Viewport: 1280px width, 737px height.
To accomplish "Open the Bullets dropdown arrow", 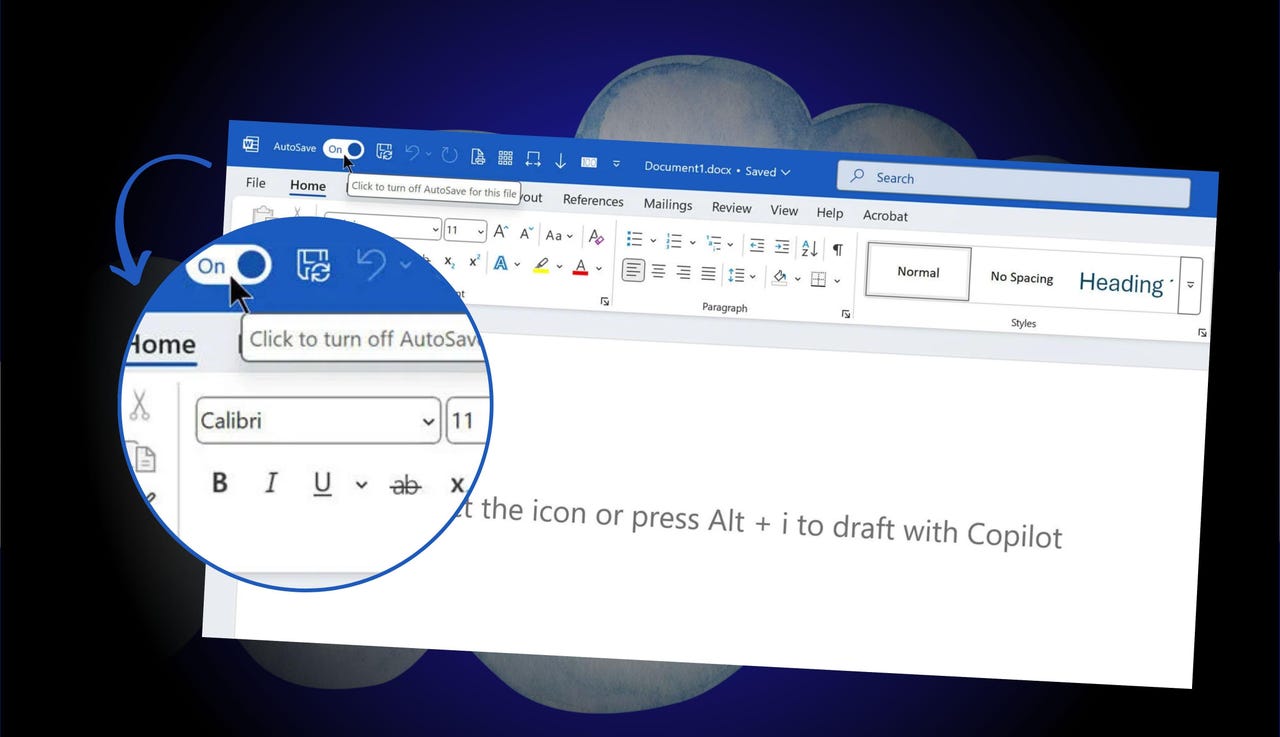I will [652, 240].
